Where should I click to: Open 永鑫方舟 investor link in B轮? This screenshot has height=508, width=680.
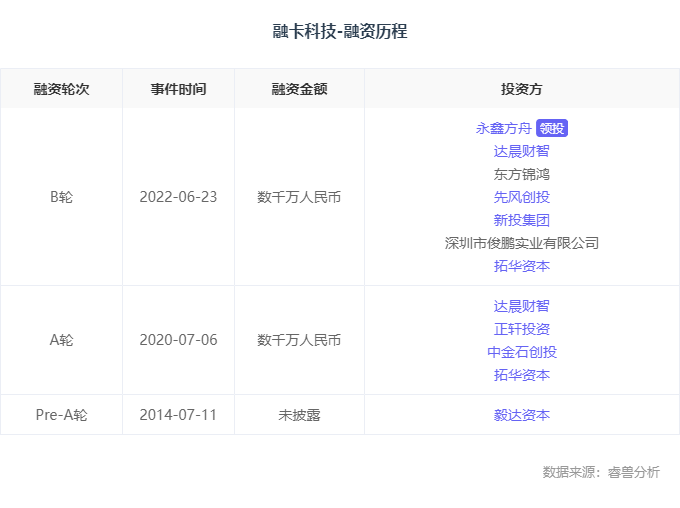coord(503,128)
